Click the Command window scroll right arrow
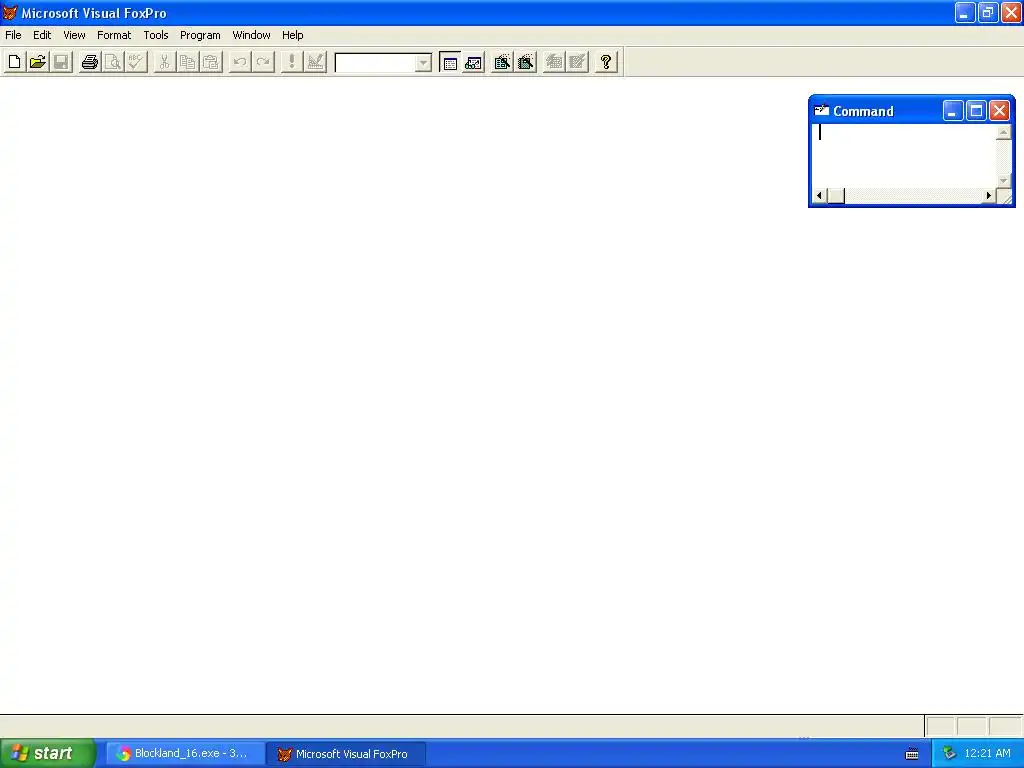 [989, 195]
